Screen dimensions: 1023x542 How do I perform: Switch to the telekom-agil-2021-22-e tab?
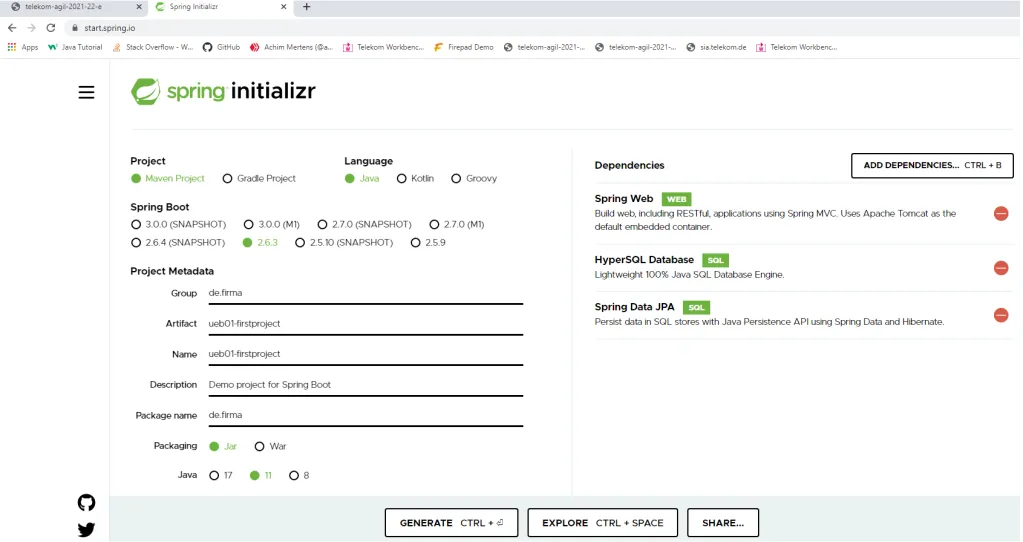72,7
